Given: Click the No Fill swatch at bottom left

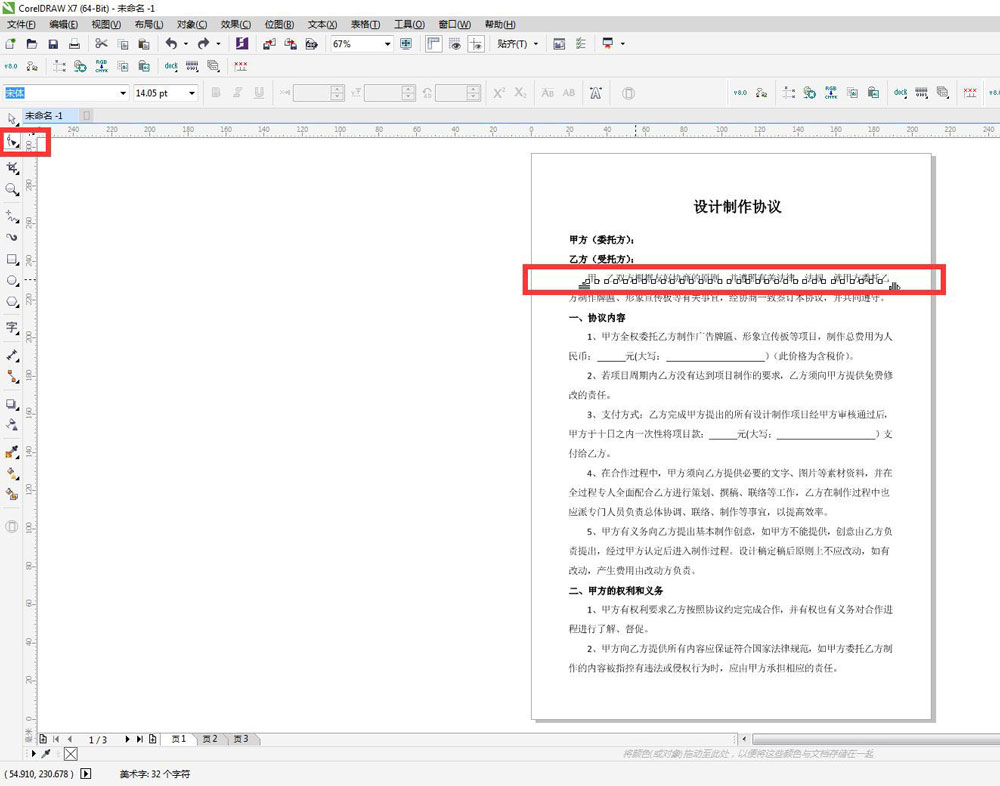Looking at the screenshot, I should [70, 754].
